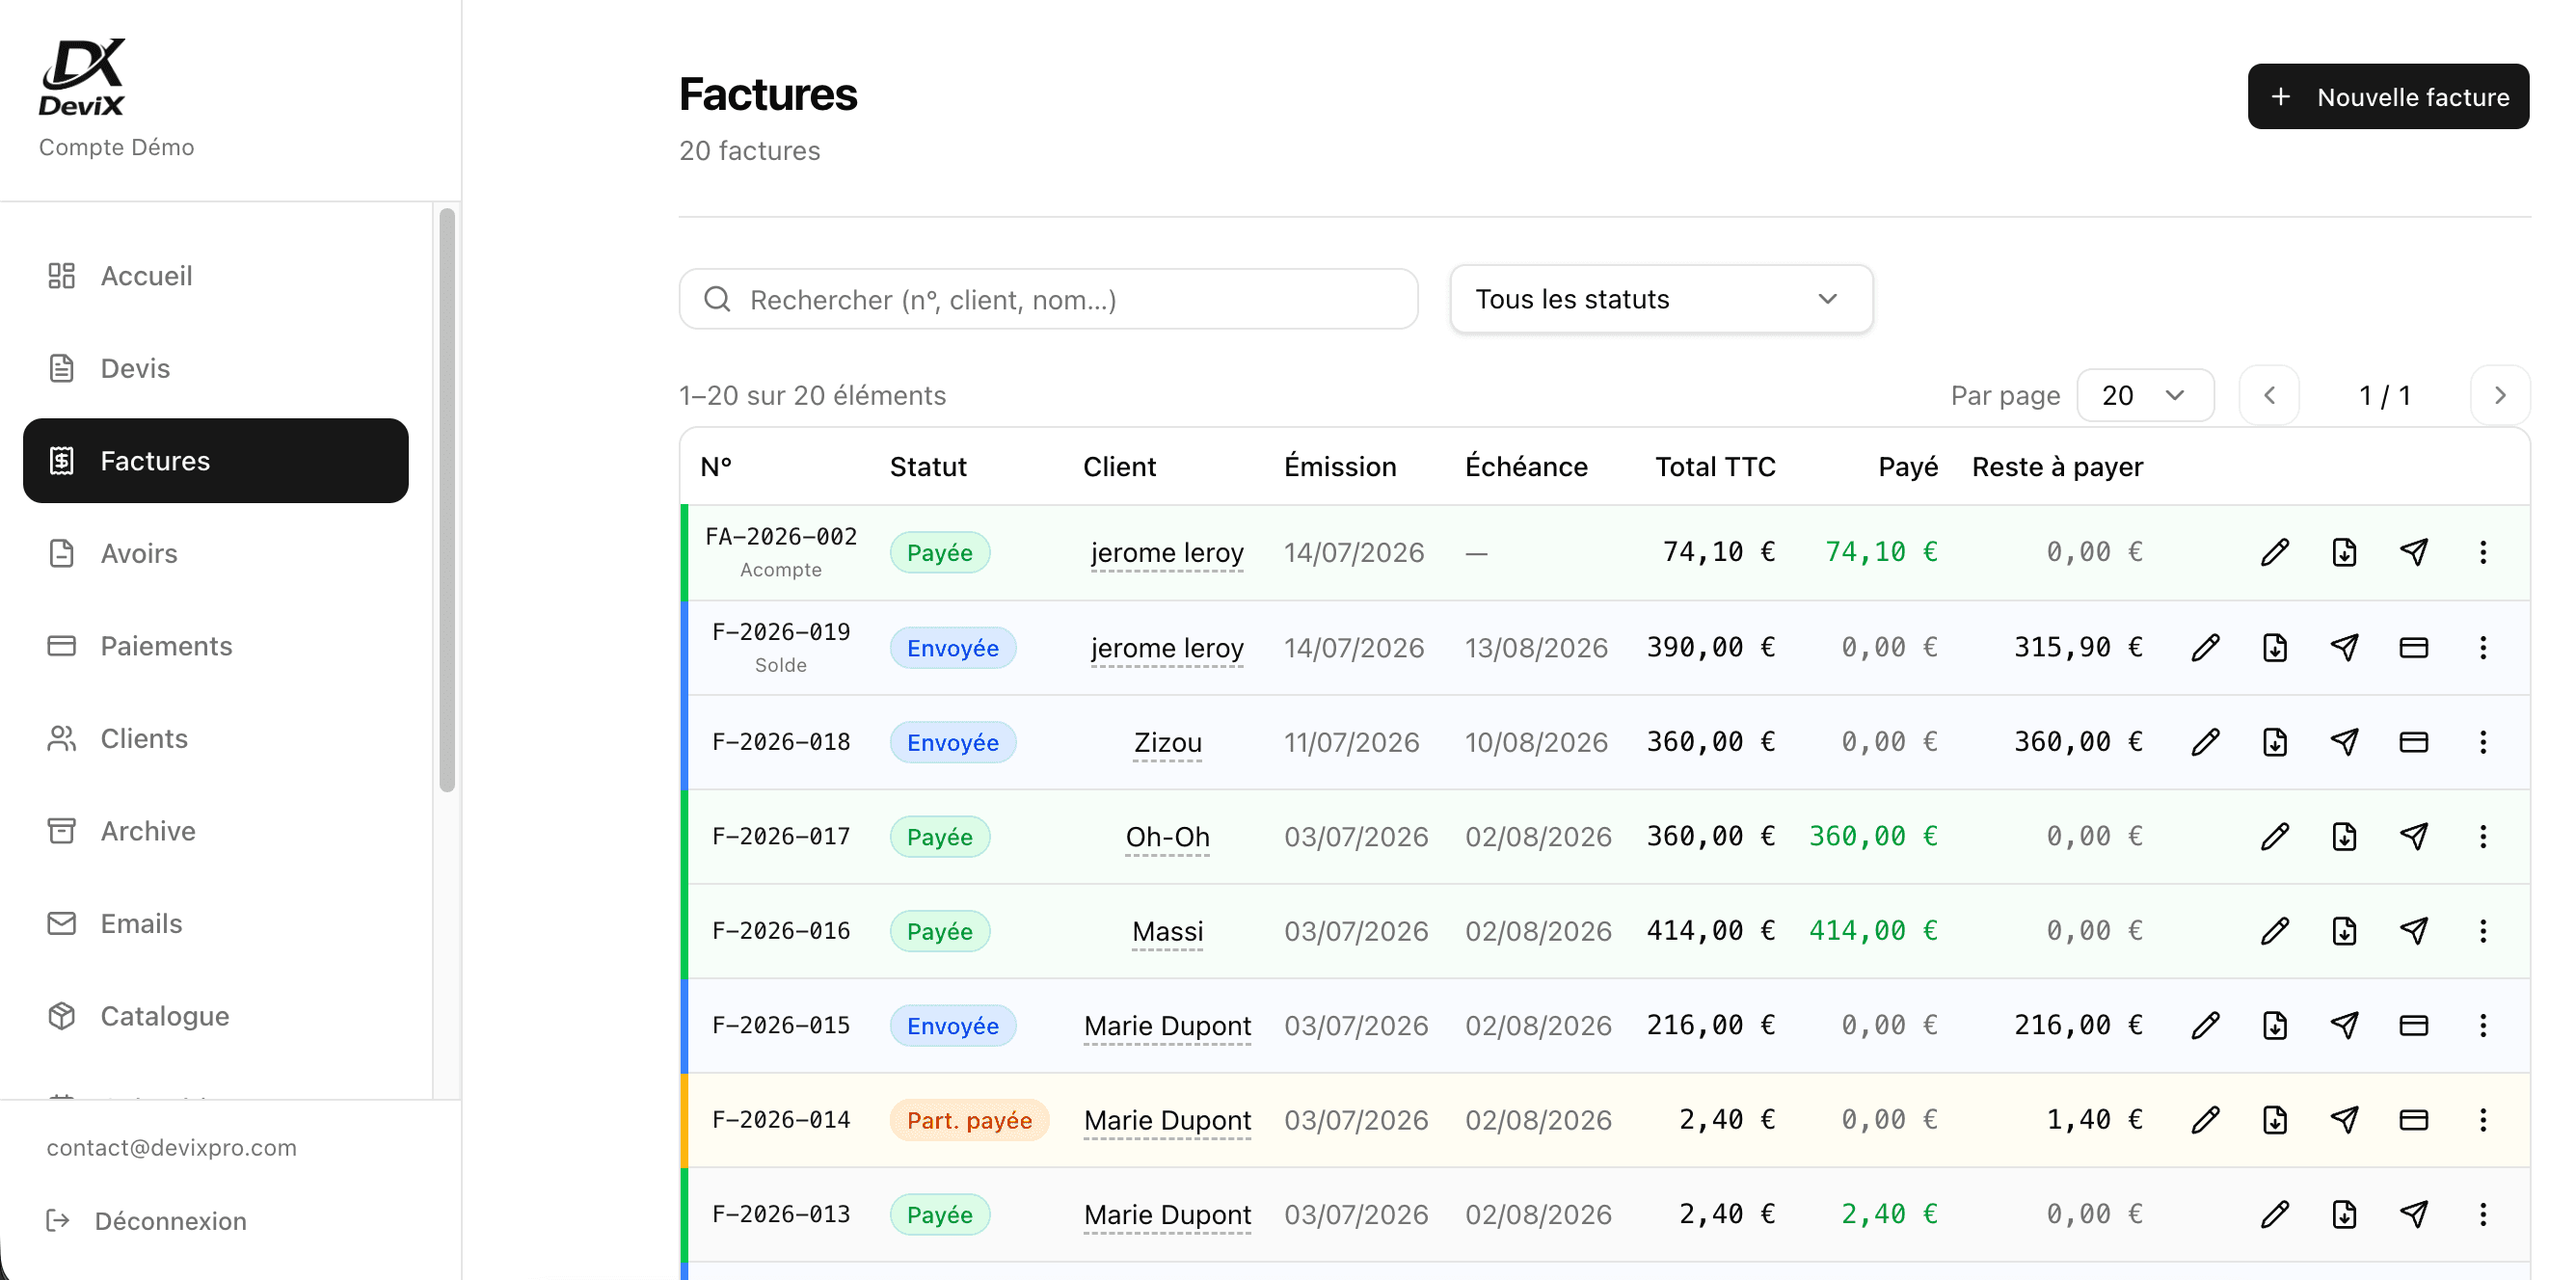Viewport: 2576px width, 1280px height.
Task: Click the Statut column header
Action: click(x=928, y=467)
